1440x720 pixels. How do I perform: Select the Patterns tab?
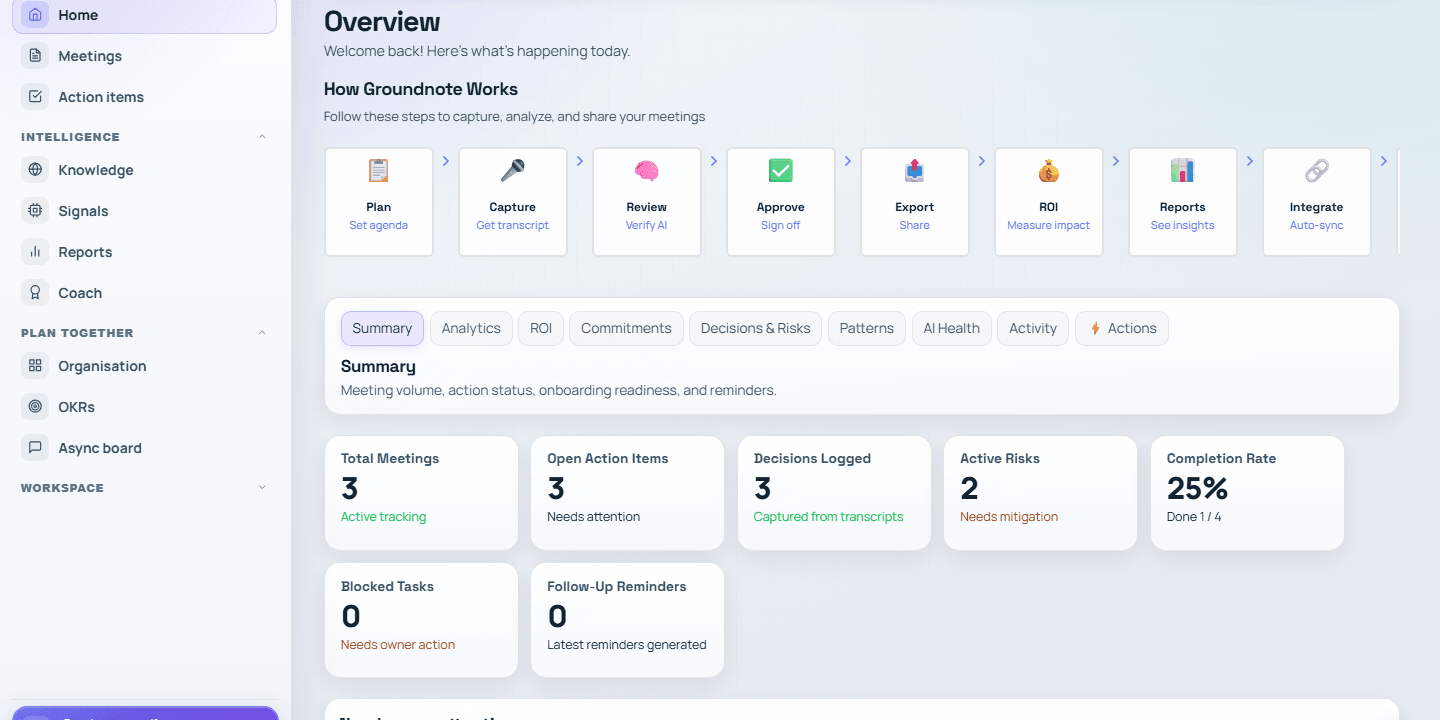(x=867, y=328)
